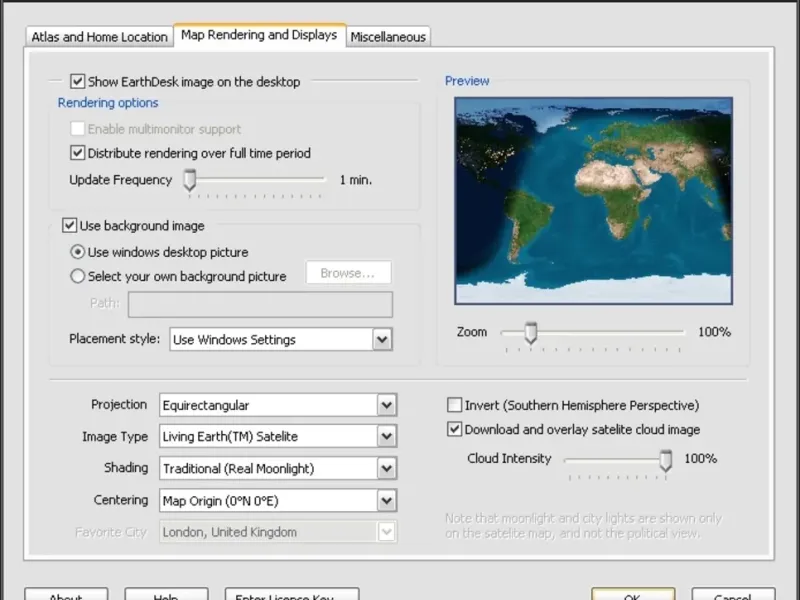
Task: Expand the Shading dropdown menu
Action: pos(387,468)
